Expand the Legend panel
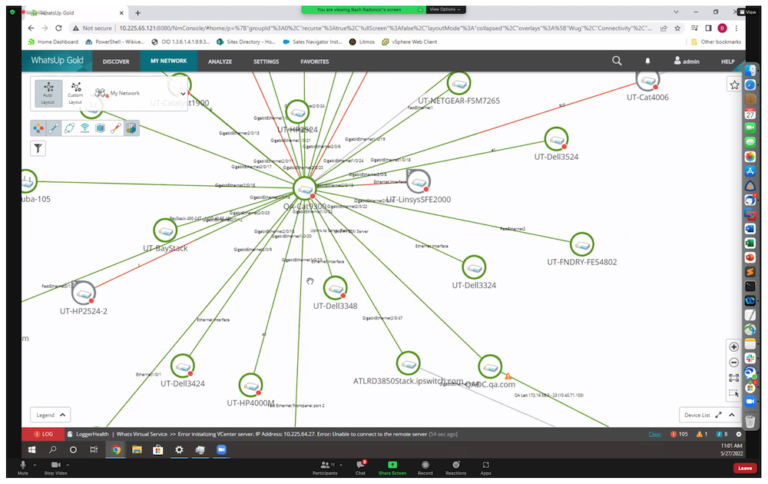Viewport: 768px width, 484px height. [x=52, y=414]
